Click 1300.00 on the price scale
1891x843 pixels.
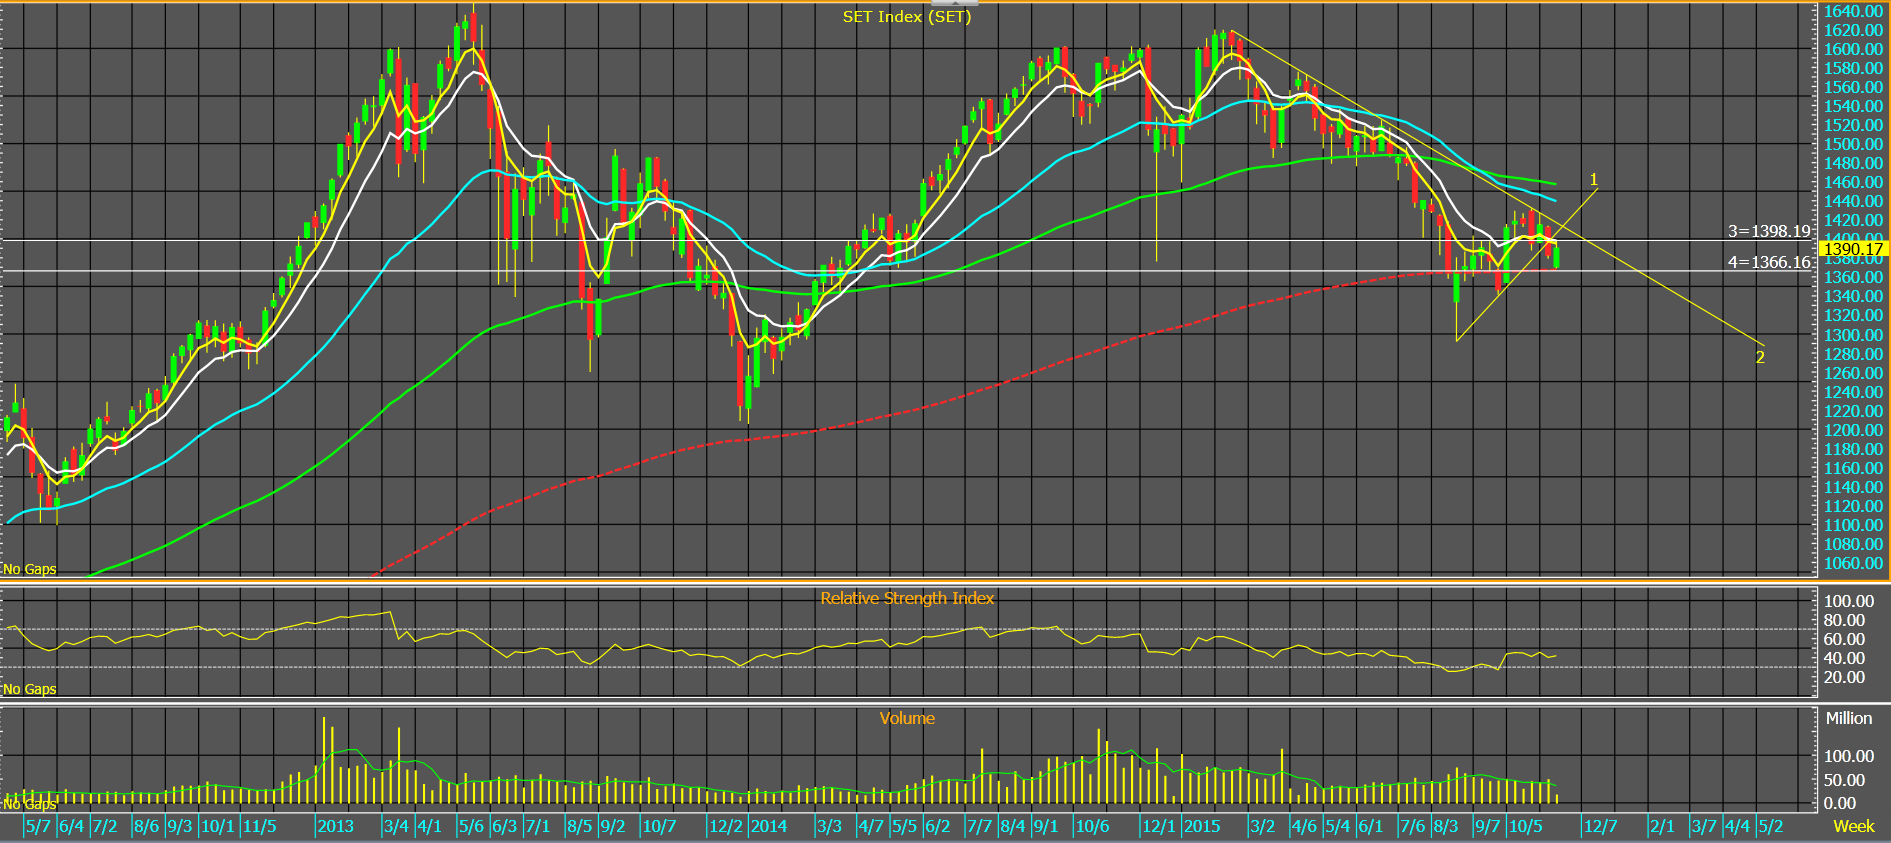tap(1853, 335)
